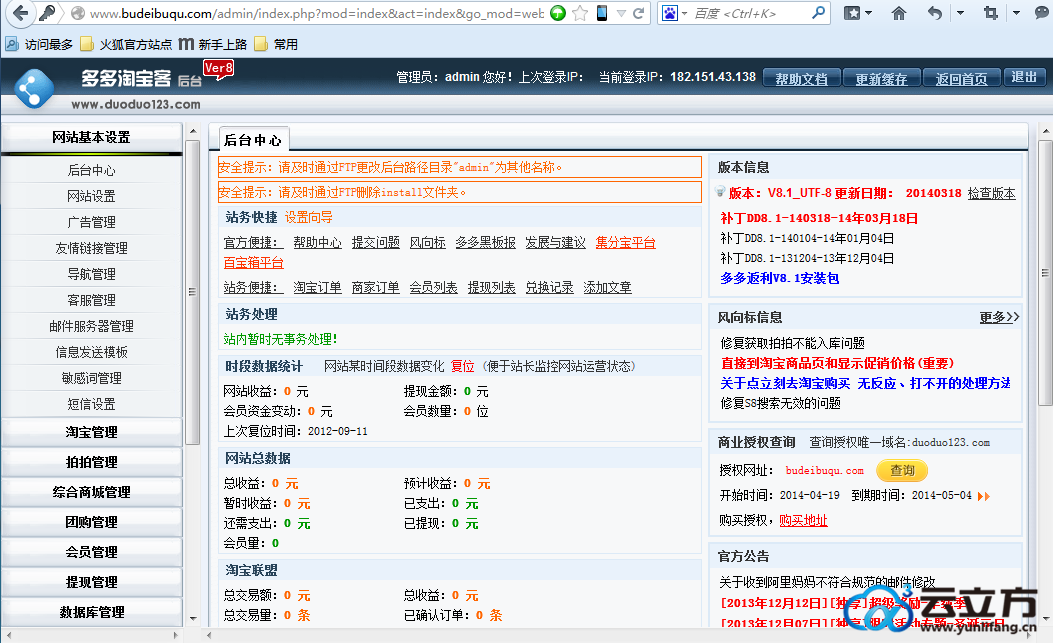Click the 返回首页 header button
Viewport: 1053px width, 643px height.
pos(962,79)
